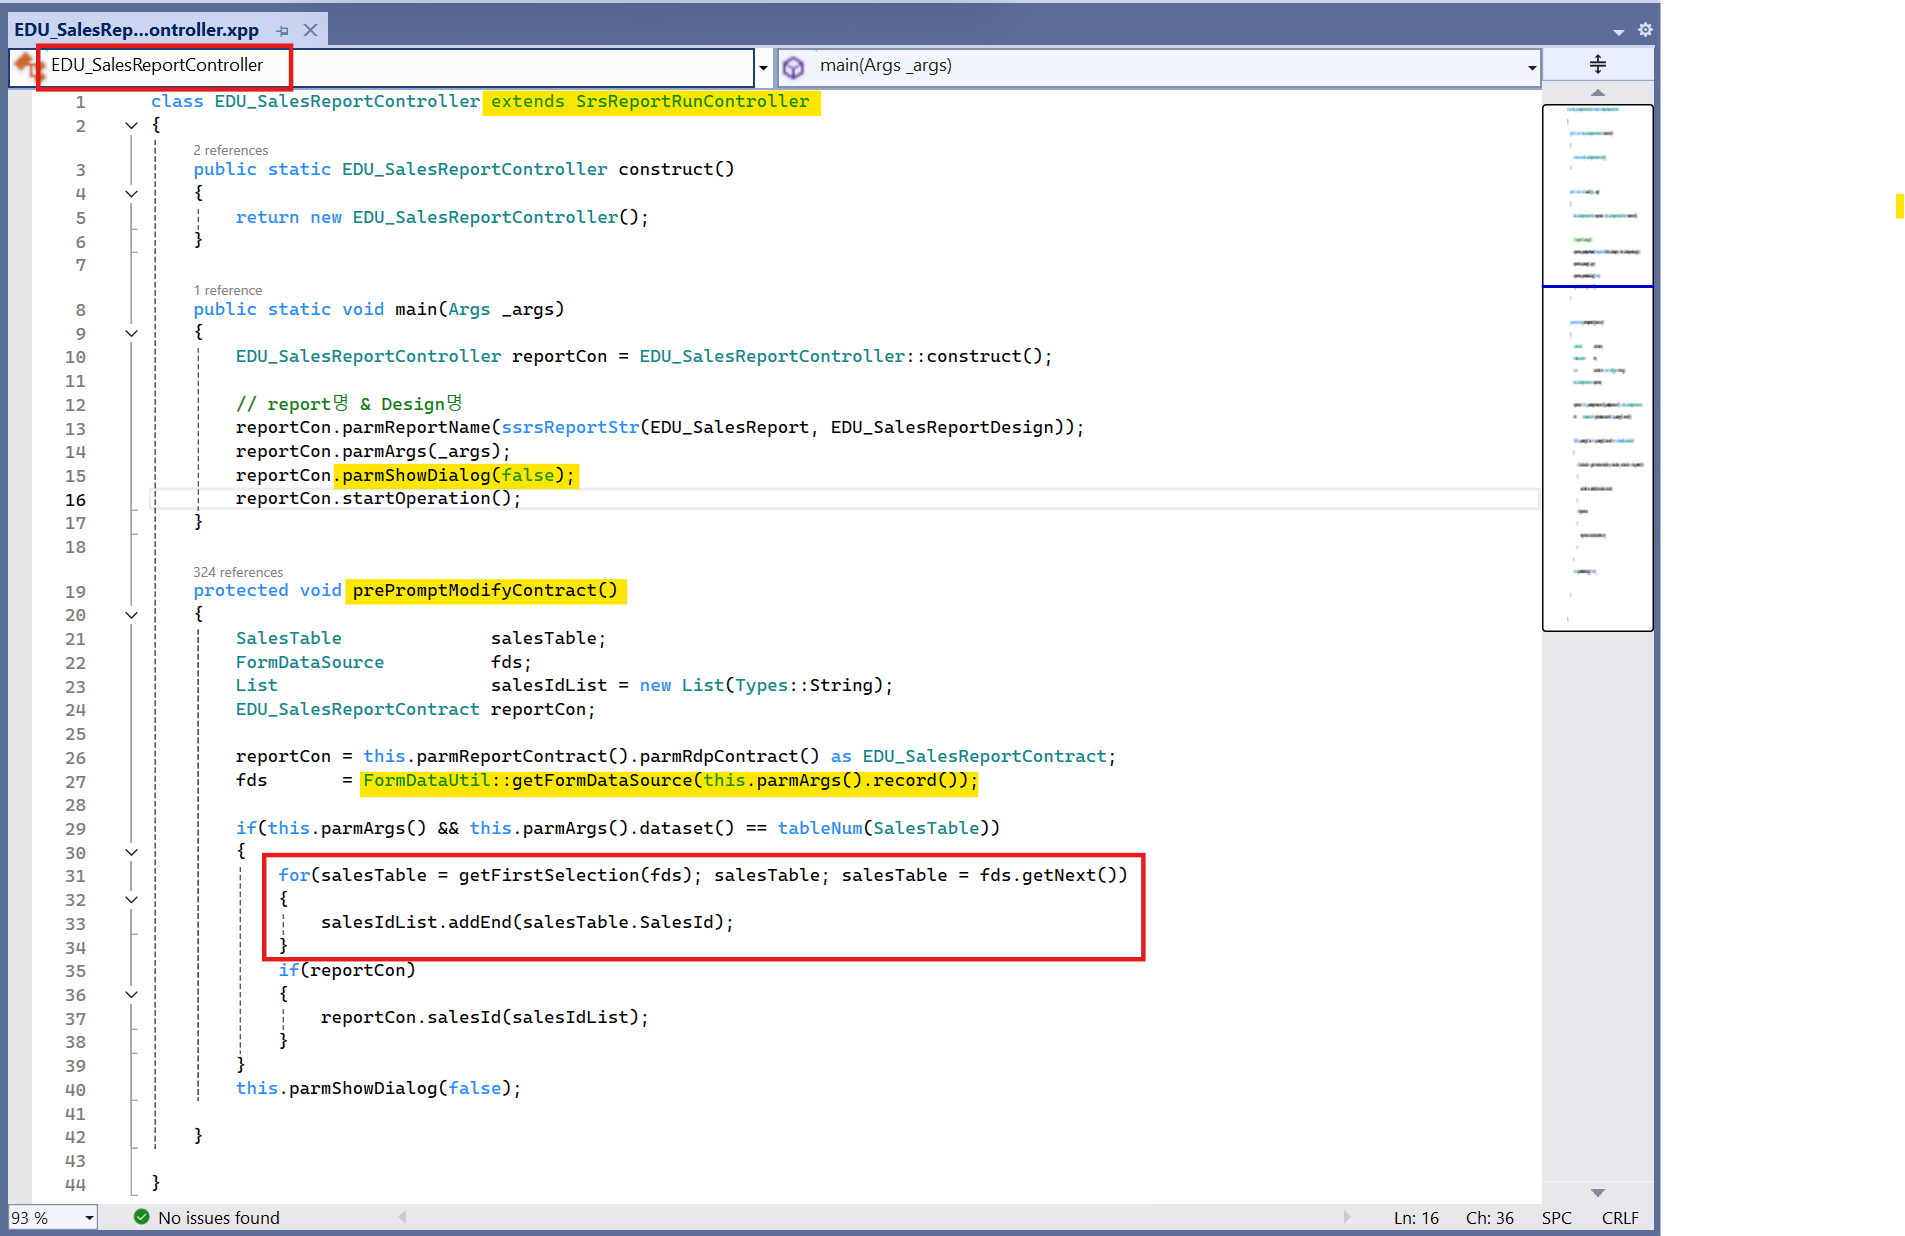
Task: Close the EDU_SalesReportController.xpp tab
Action: (x=310, y=30)
